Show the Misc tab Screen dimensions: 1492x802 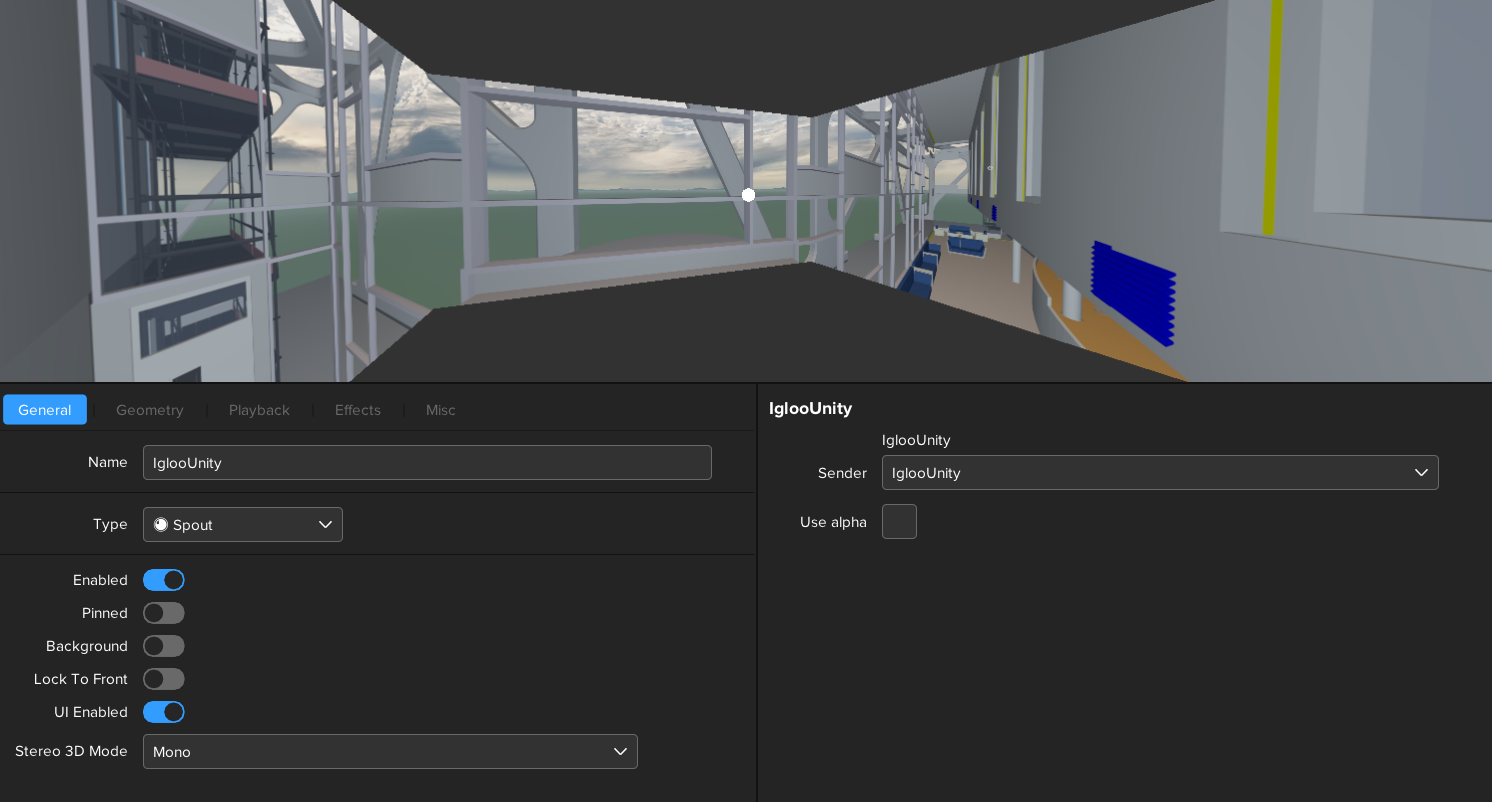point(441,410)
